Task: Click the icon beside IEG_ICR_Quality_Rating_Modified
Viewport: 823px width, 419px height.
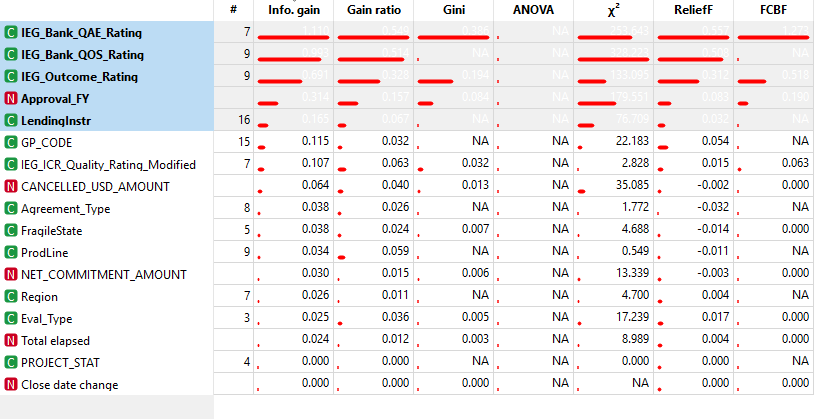Action: [10, 165]
